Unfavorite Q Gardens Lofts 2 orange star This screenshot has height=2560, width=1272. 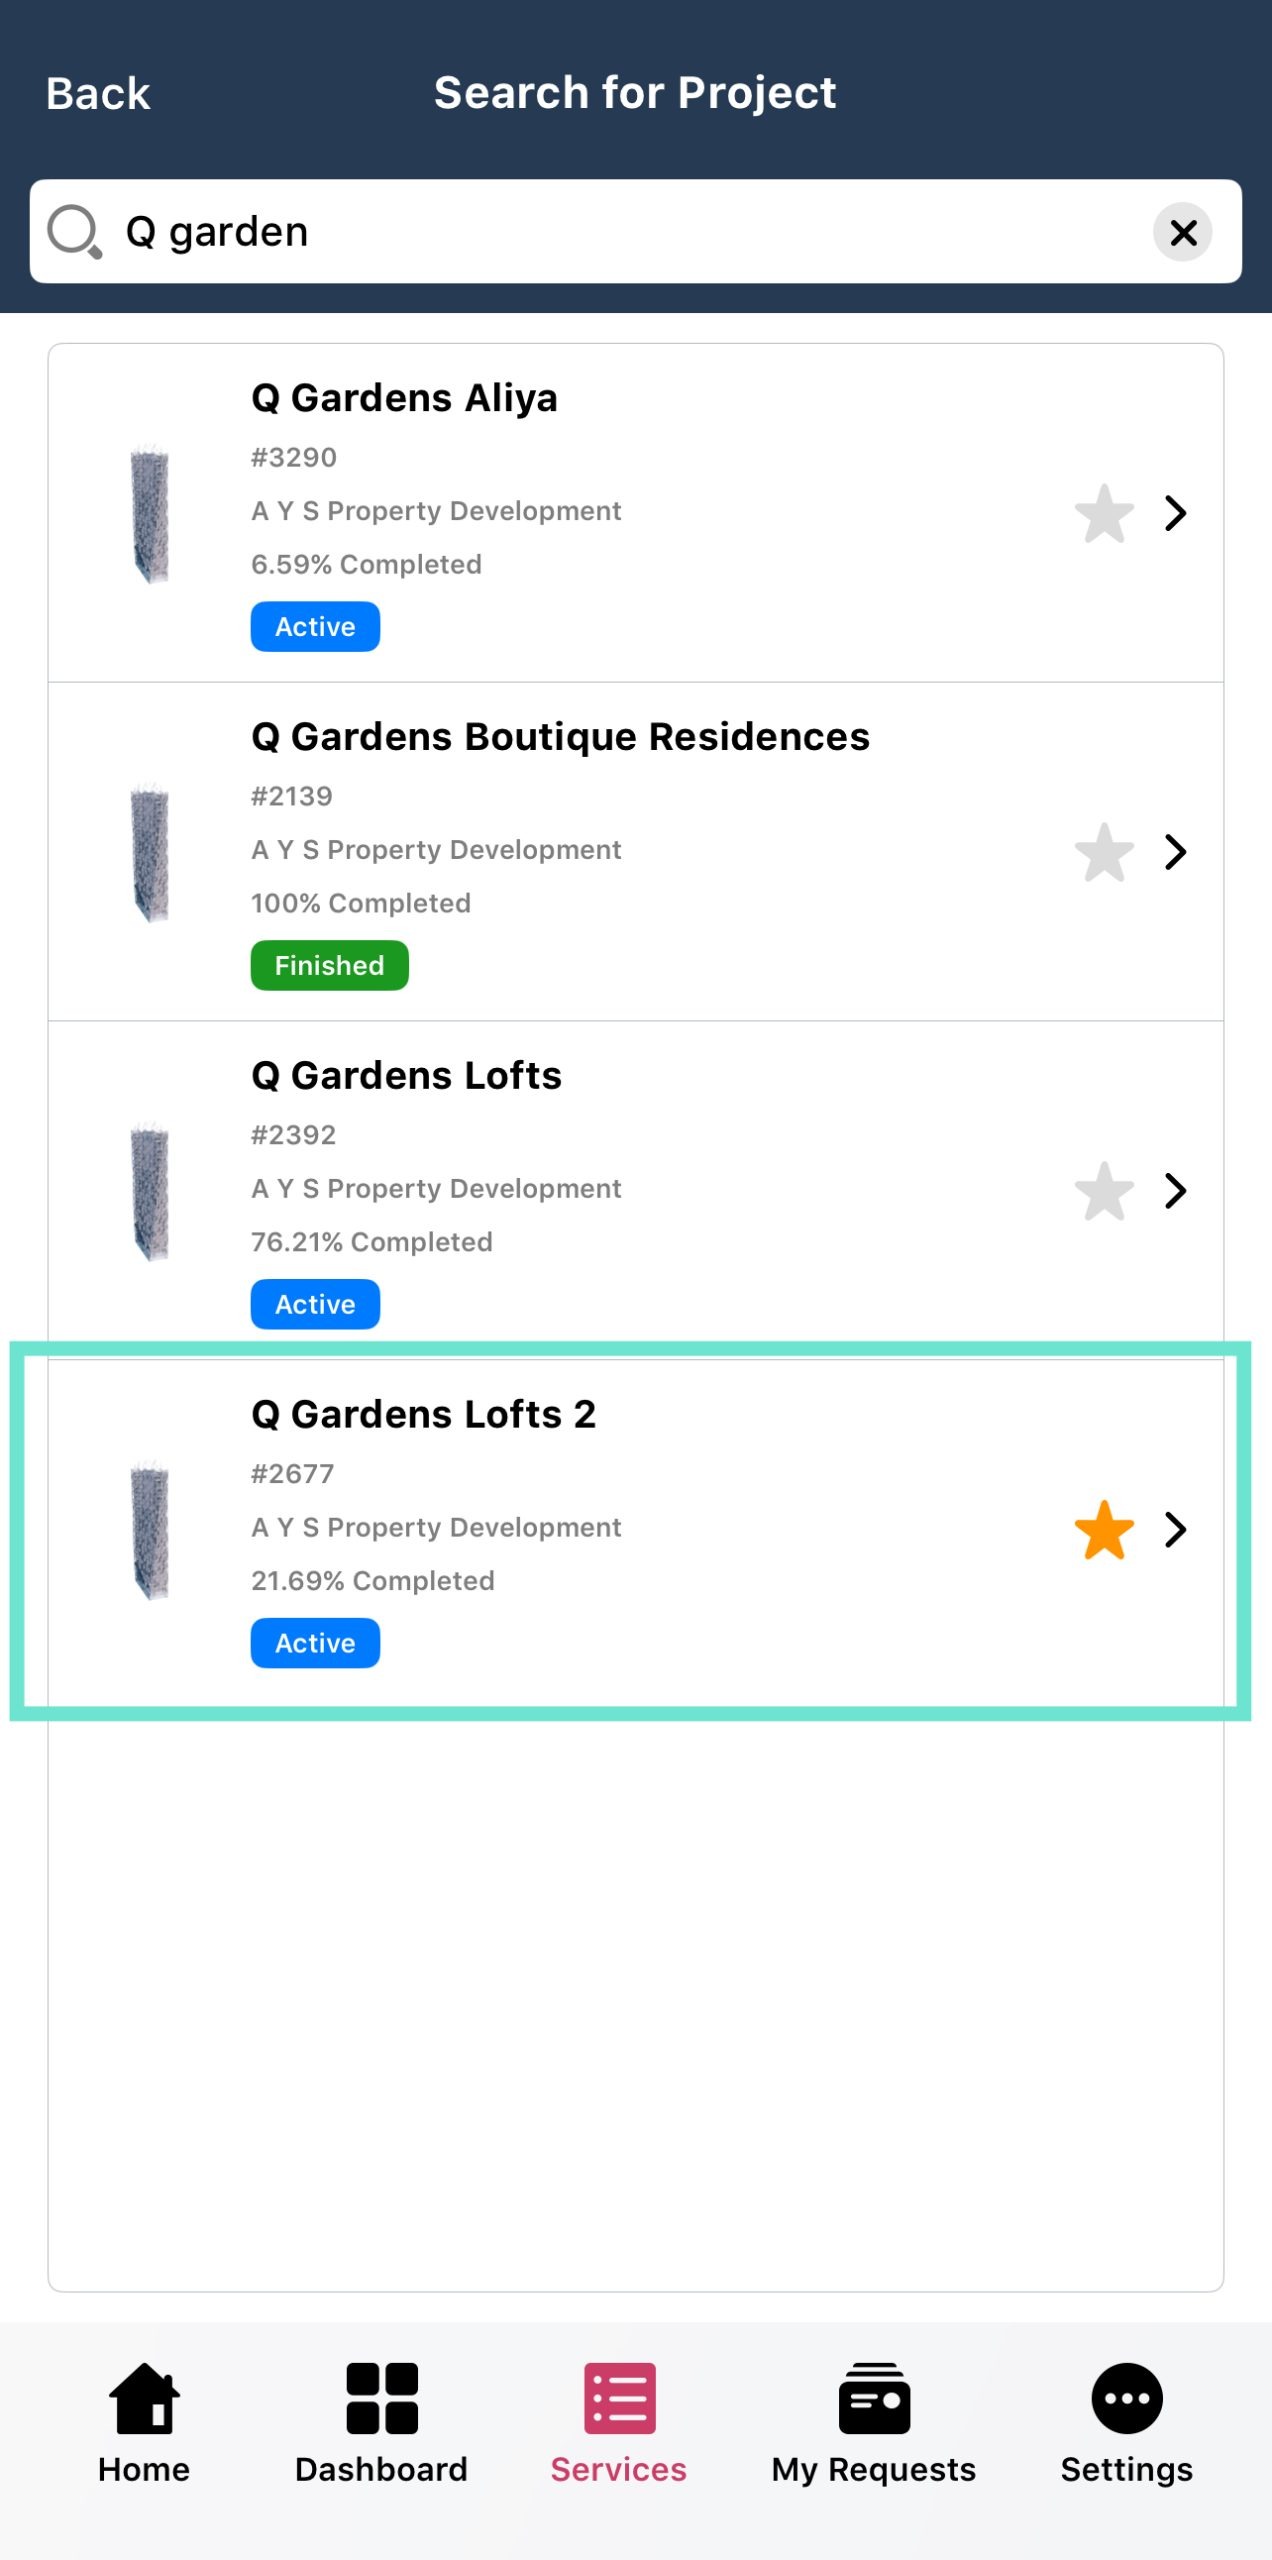1104,1530
